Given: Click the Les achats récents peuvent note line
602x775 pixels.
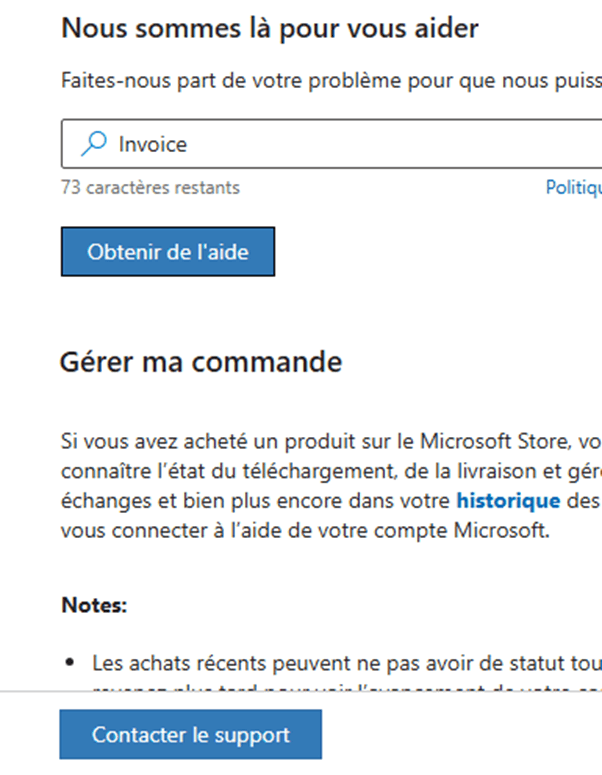Looking at the screenshot, I should pyautogui.click(x=347, y=663).
